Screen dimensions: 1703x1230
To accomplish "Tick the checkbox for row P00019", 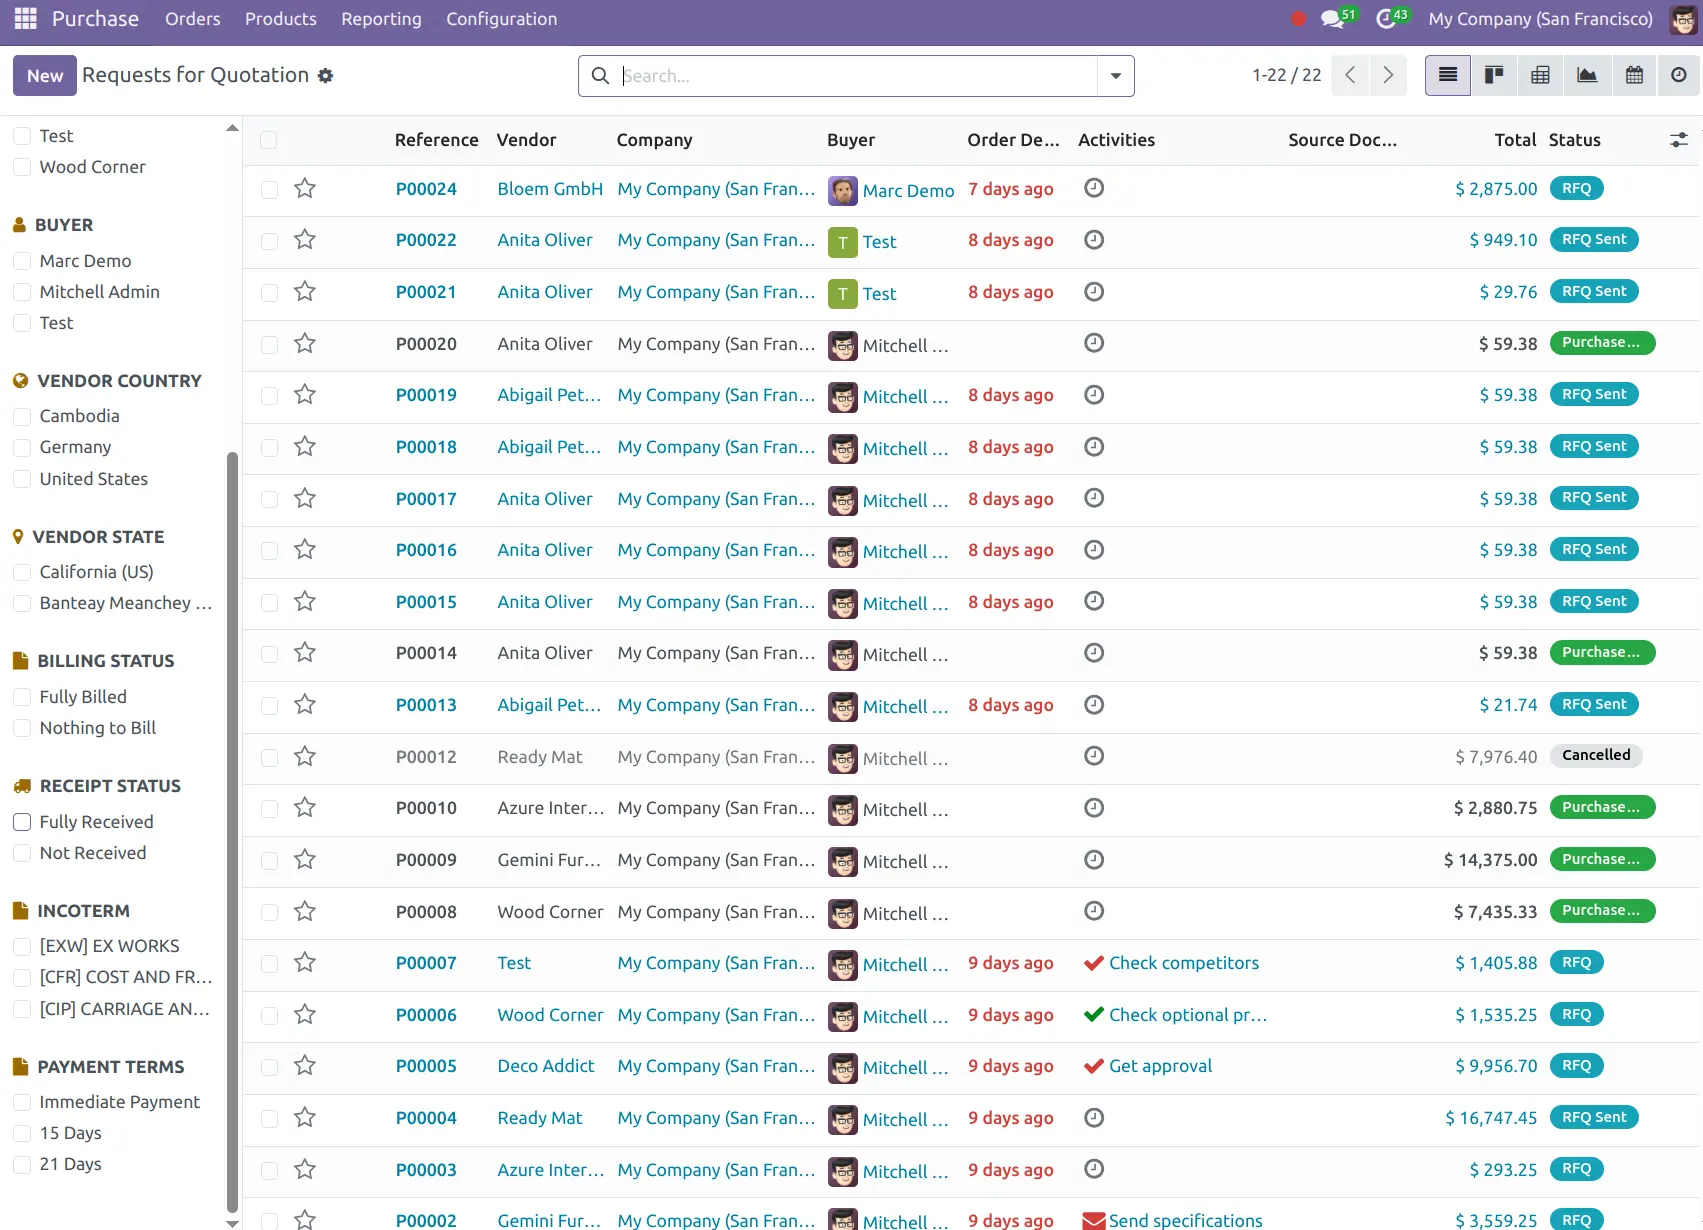I will [269, 395].
